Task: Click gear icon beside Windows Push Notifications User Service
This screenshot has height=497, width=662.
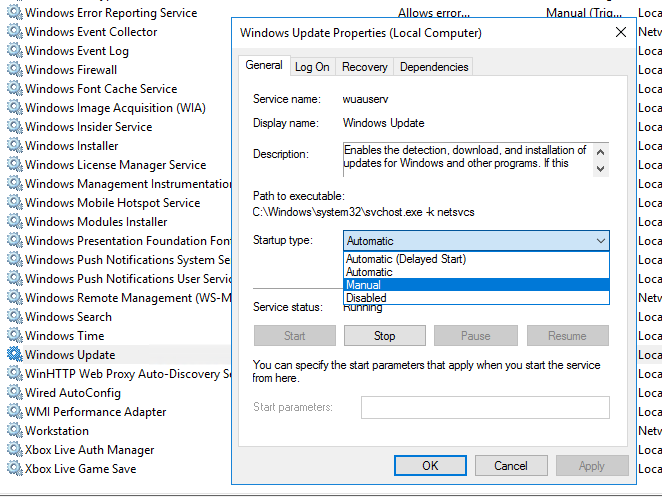Action: pos(15,279)
